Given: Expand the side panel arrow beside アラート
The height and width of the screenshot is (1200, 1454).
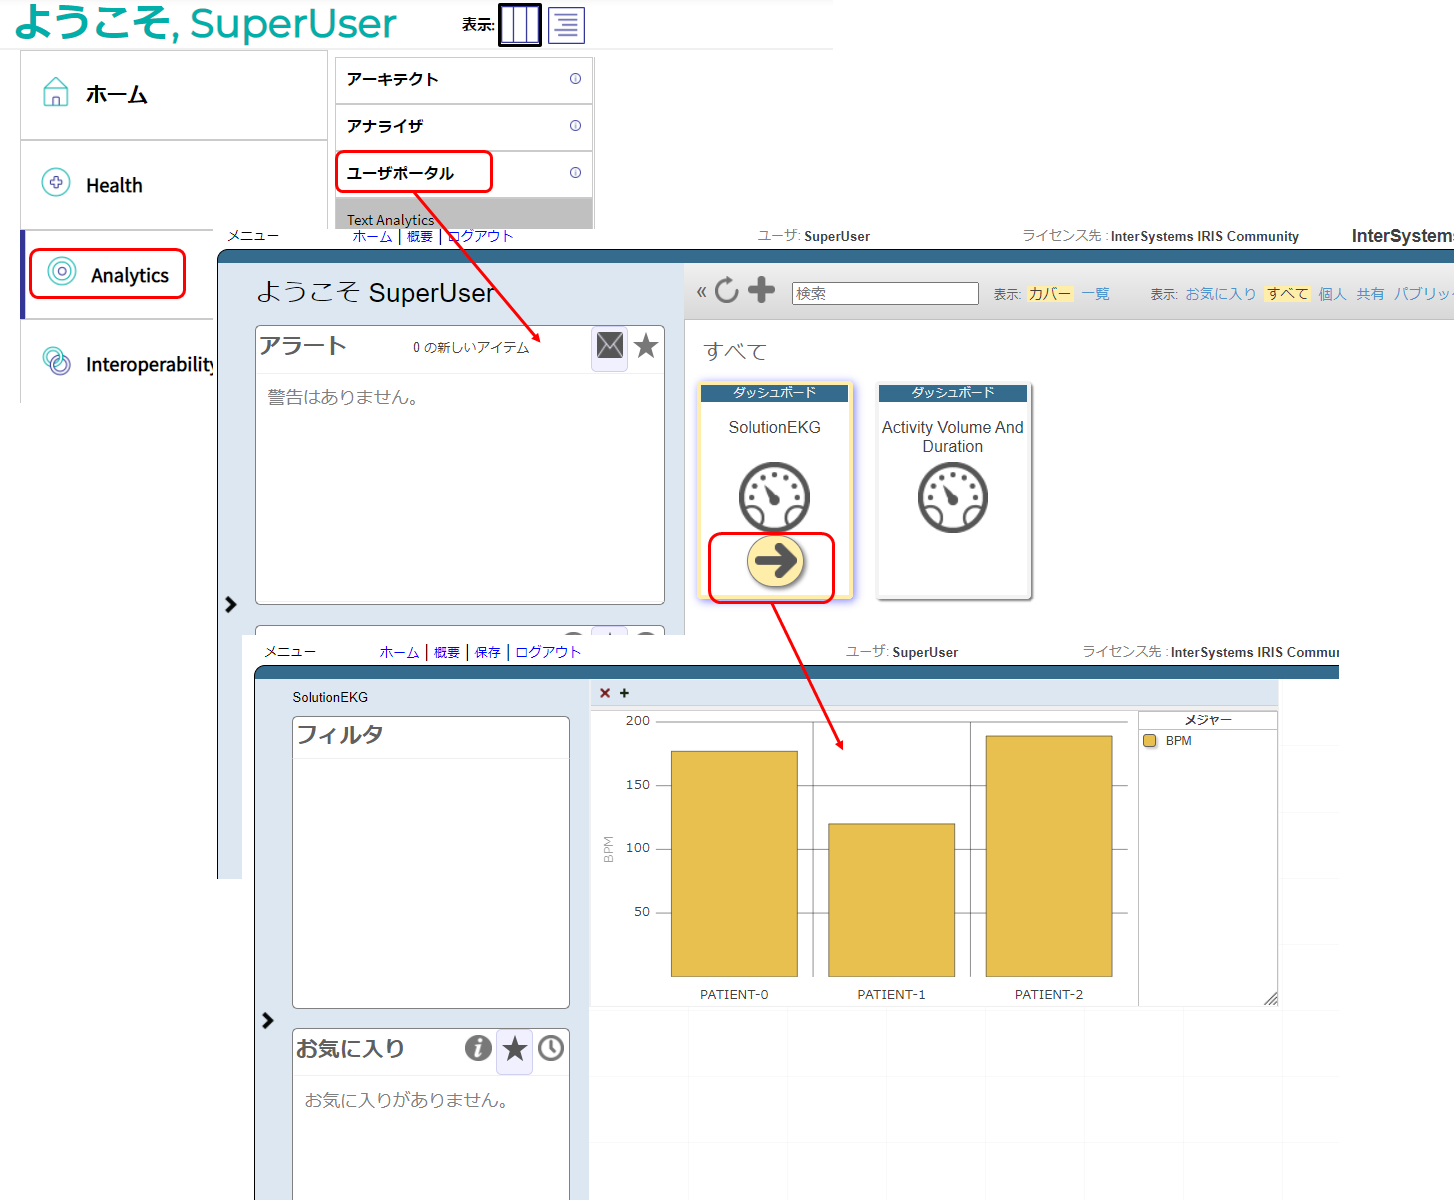Looking at the screenshot, I should pyautogui.click(x=231, y=604).
